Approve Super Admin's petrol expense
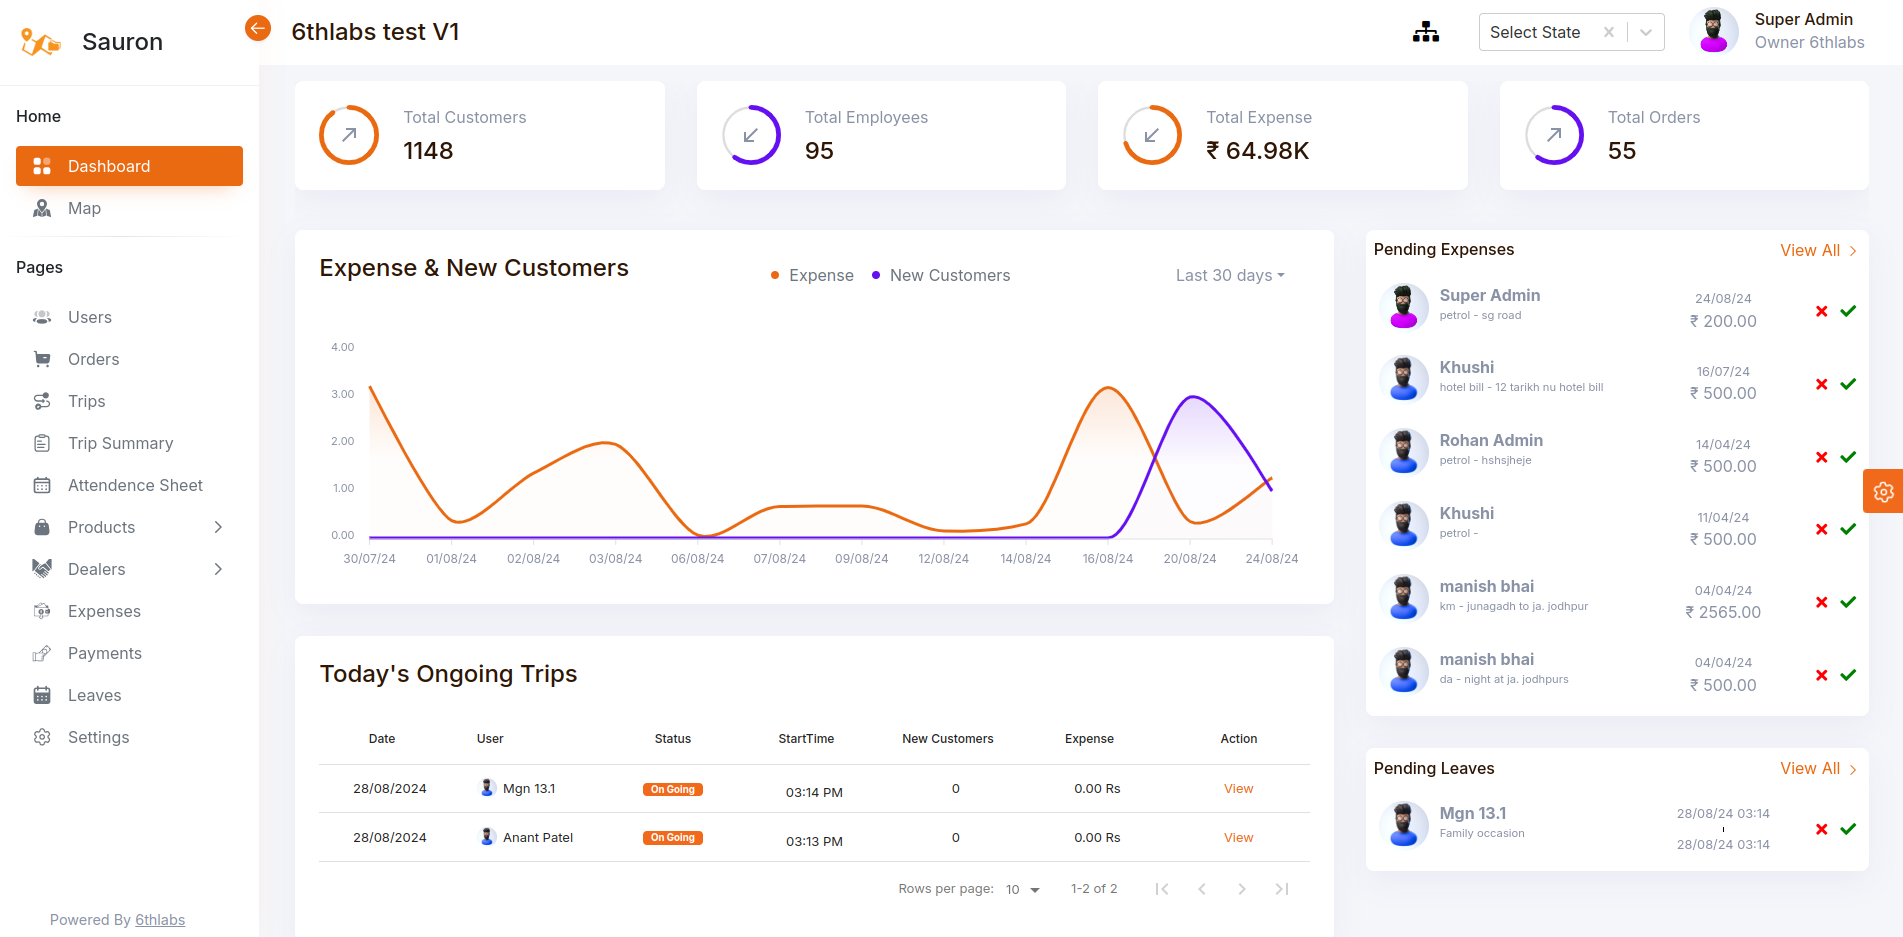Screen dimensions: 1903x937 (1847, 311)
